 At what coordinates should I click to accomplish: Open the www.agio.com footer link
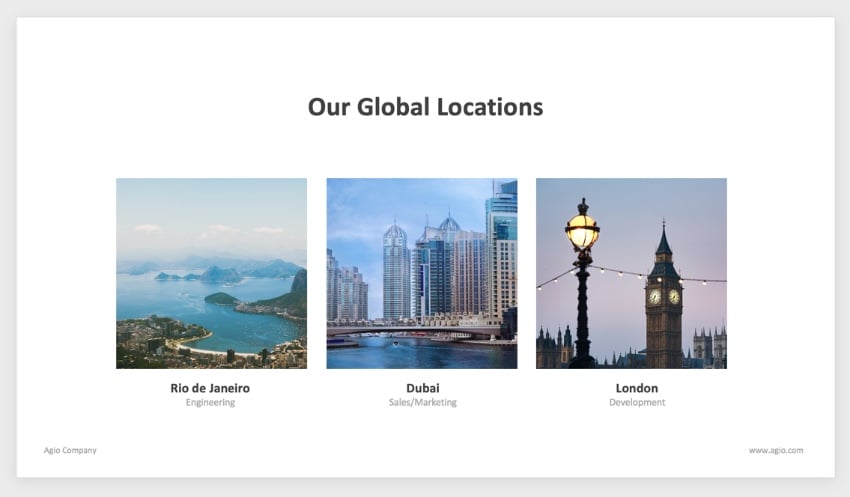coord(776,450)
